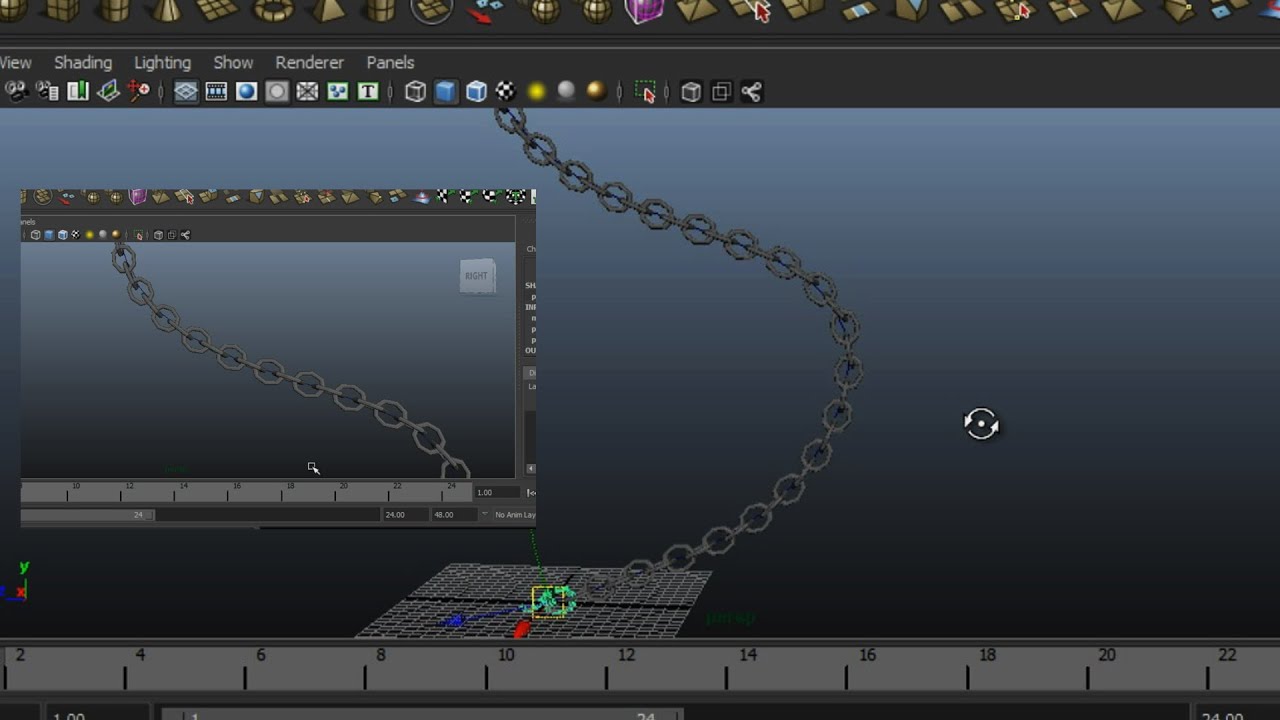Screen dimensions: 1280x720
Task: Click the 24.00 playback end field in inset
Action: pos(406,515)
